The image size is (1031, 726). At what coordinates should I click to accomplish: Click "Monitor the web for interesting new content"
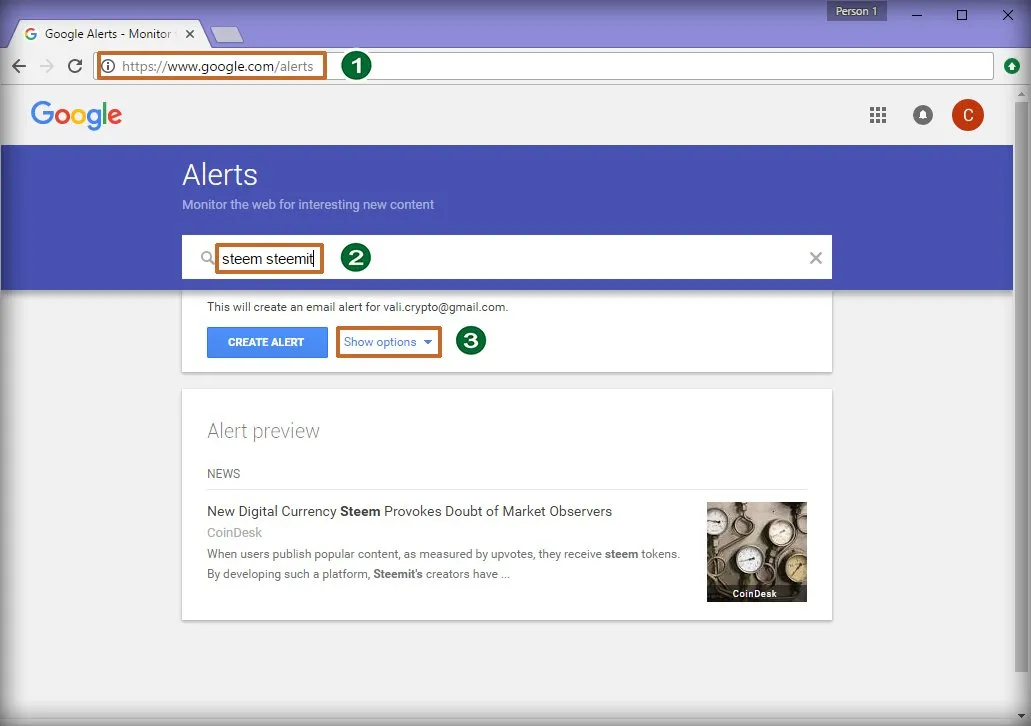[308, 205]
